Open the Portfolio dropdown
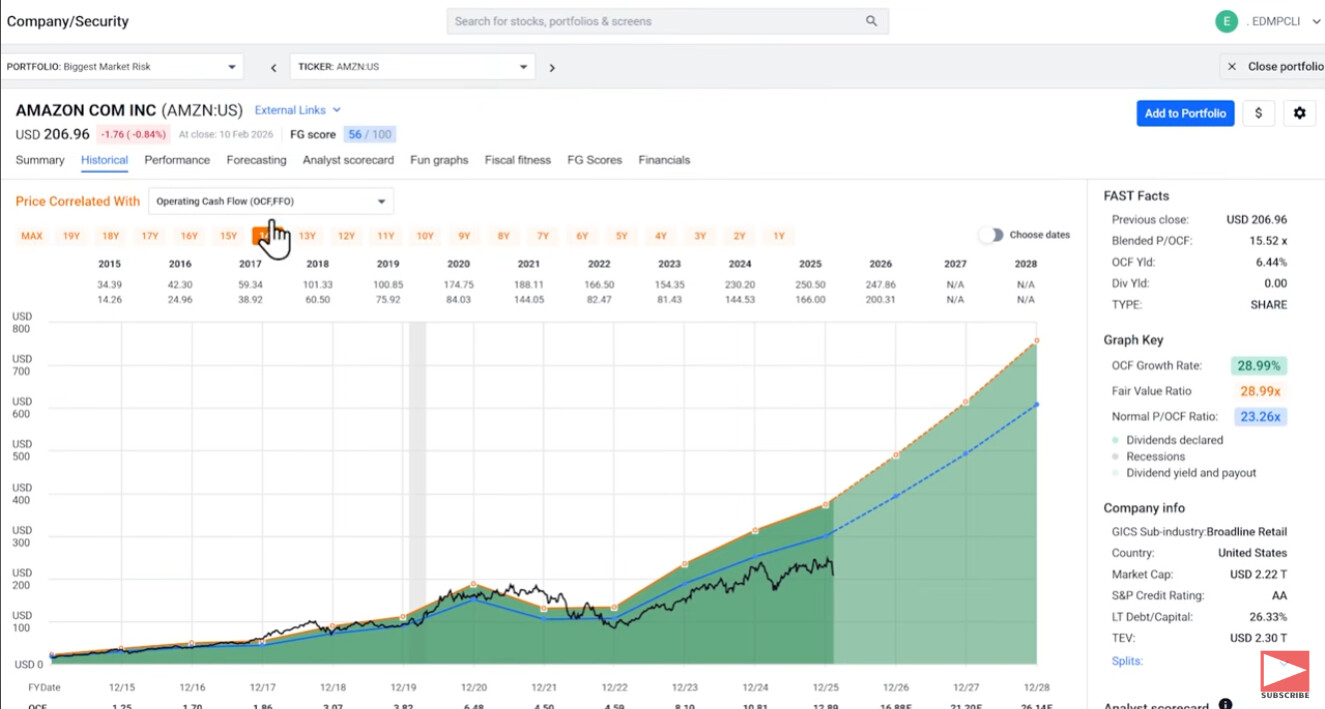This screenshot has width=1325, height=709. (x=122, y=67)
